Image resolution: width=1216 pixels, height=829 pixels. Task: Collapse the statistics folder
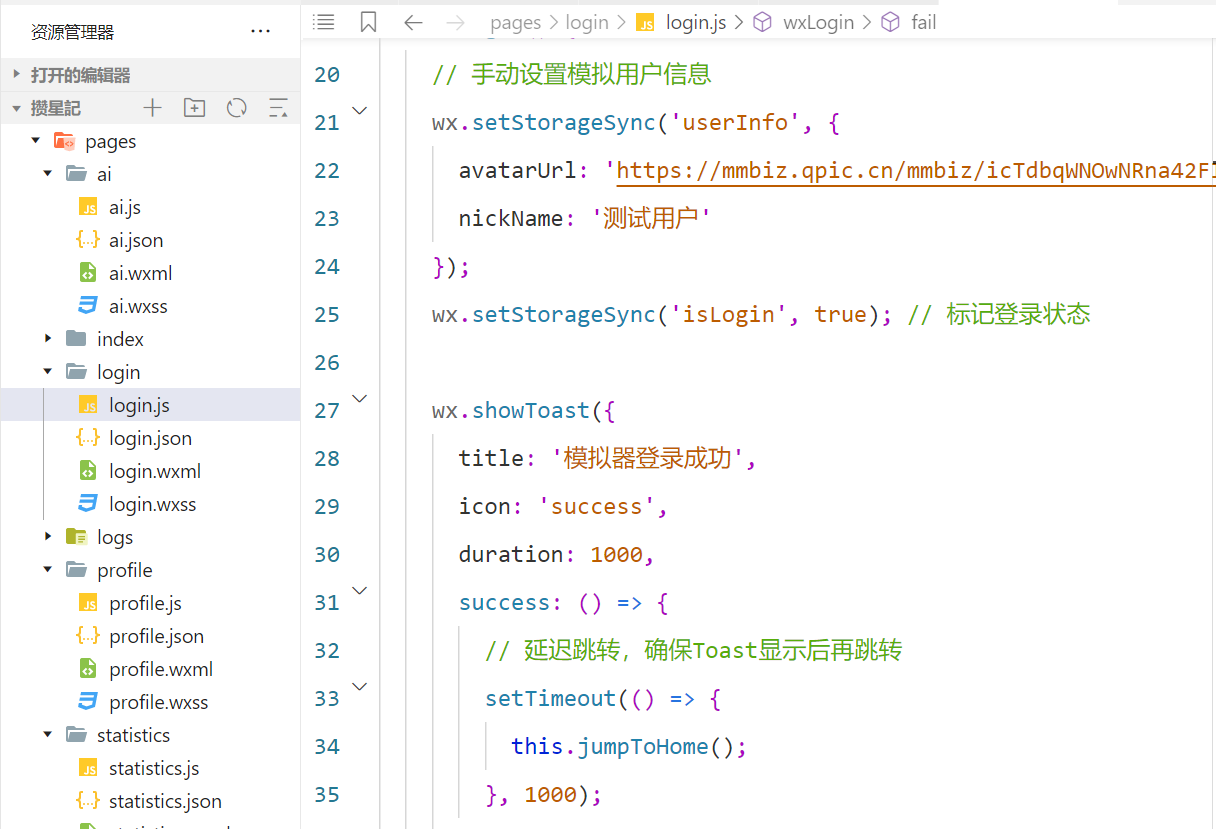tap(48, 735)
